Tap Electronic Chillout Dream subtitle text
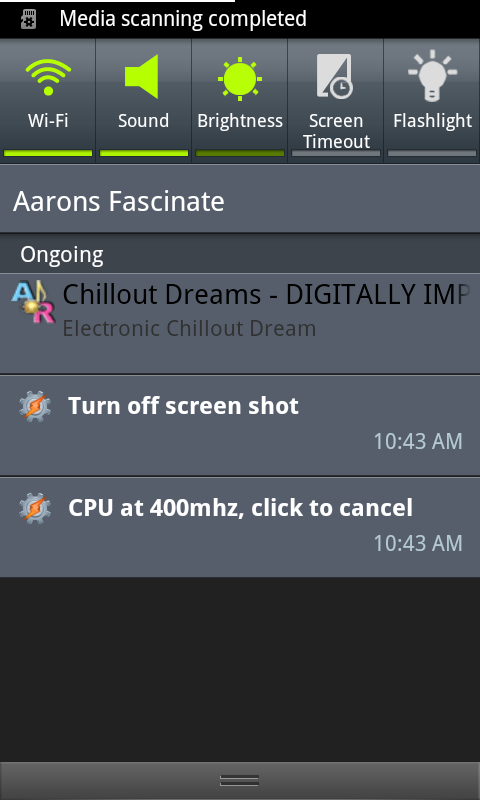480x800 pixels. click(189, 329)
